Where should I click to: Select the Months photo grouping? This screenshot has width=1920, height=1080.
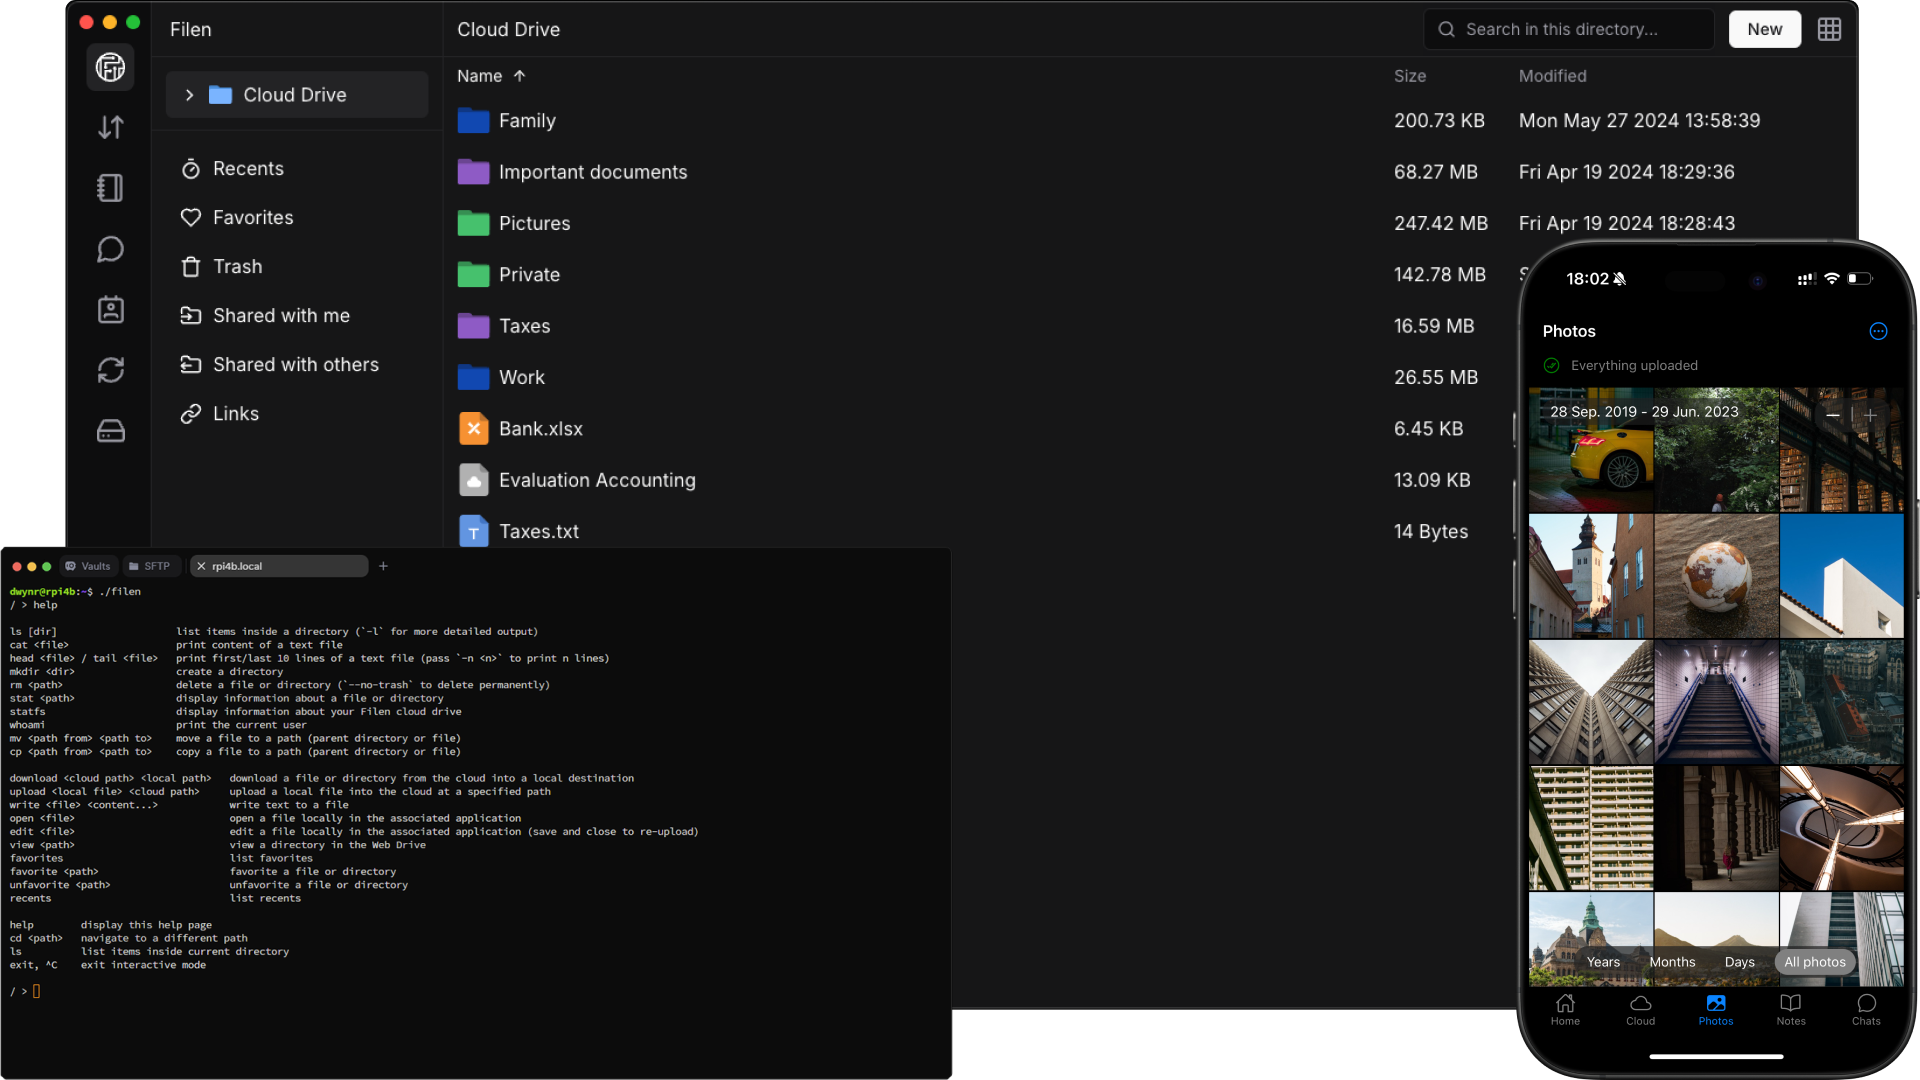(x=1672, y=962)
